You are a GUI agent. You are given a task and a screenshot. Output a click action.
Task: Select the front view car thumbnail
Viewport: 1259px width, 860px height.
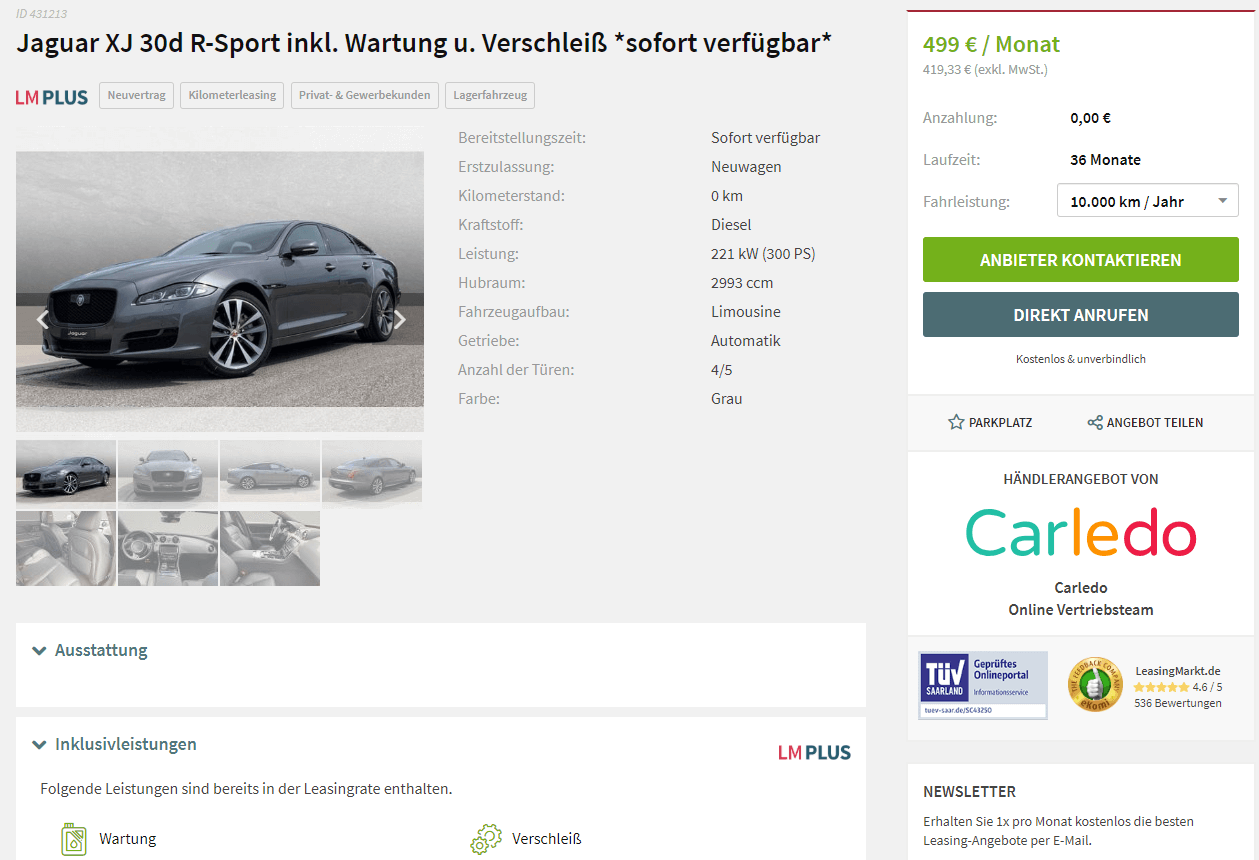click(x=168, y=471)
